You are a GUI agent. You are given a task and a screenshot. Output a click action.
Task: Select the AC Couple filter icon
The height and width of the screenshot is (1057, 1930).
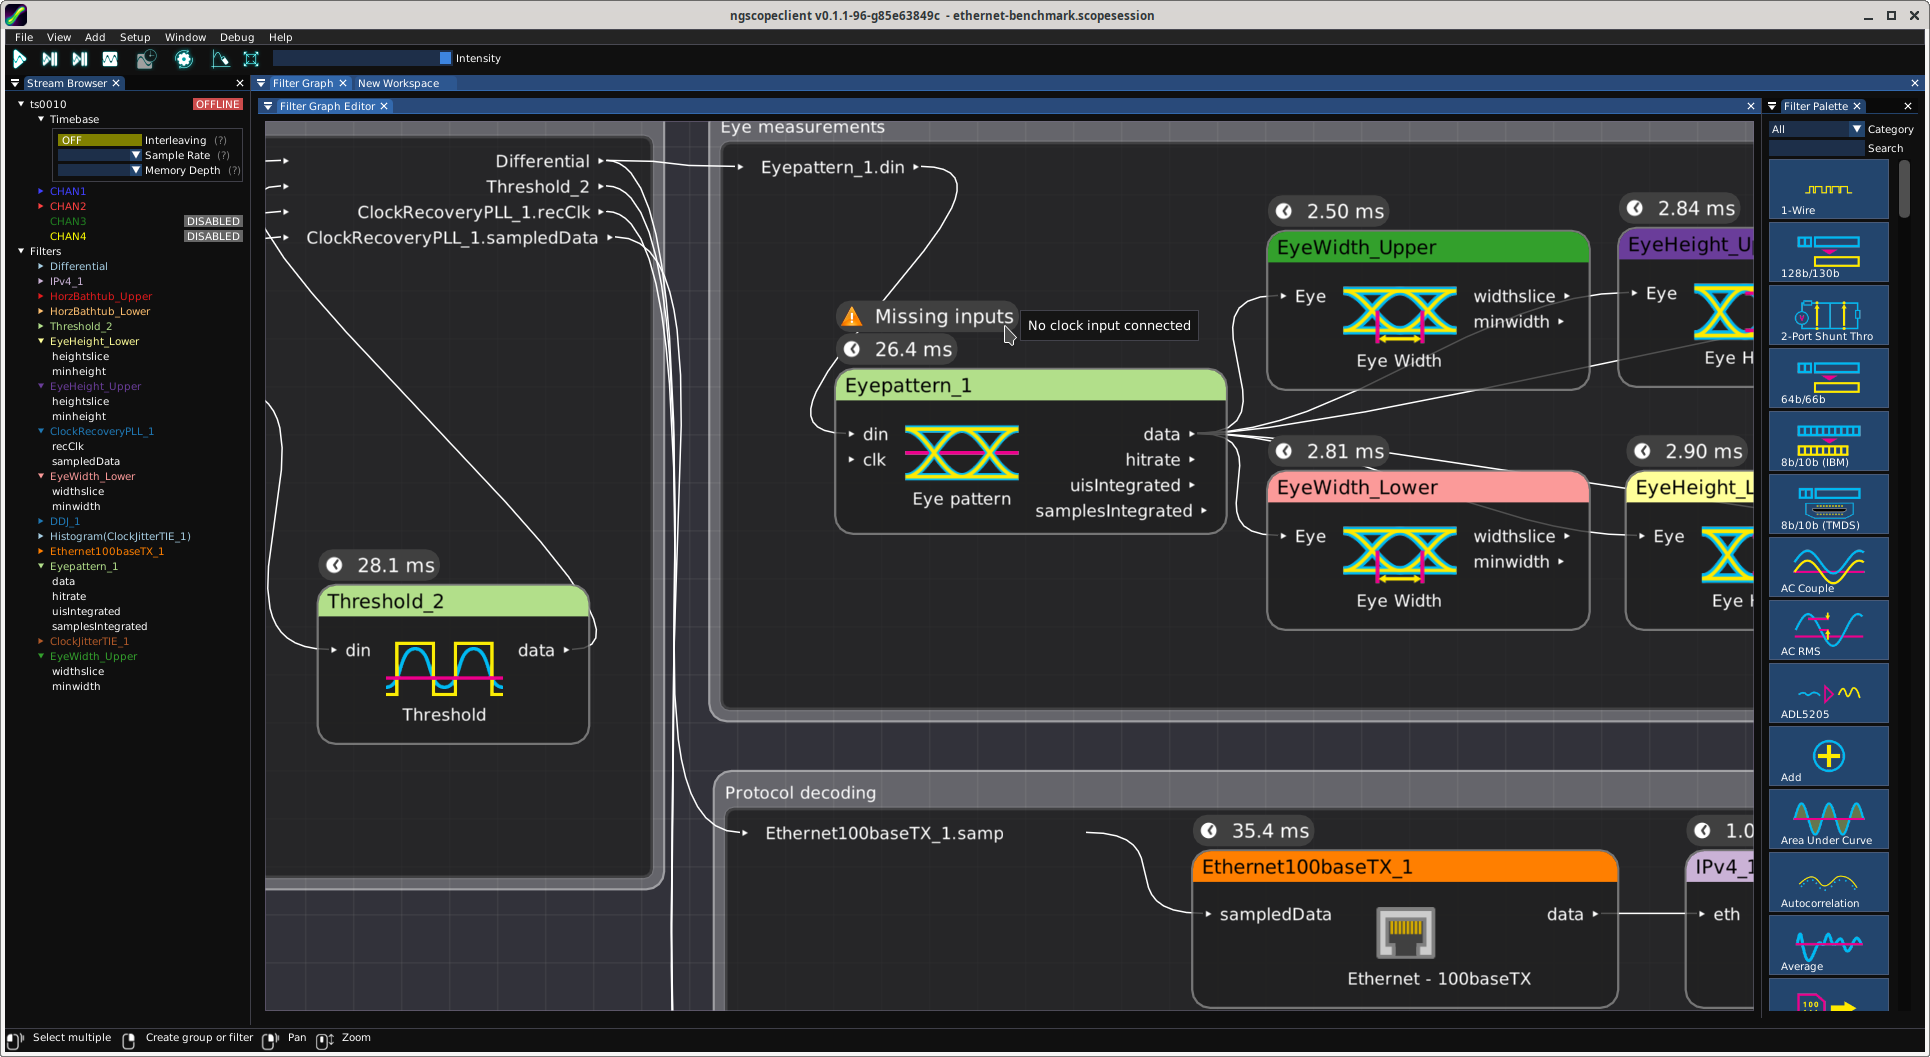(1827, 566)
